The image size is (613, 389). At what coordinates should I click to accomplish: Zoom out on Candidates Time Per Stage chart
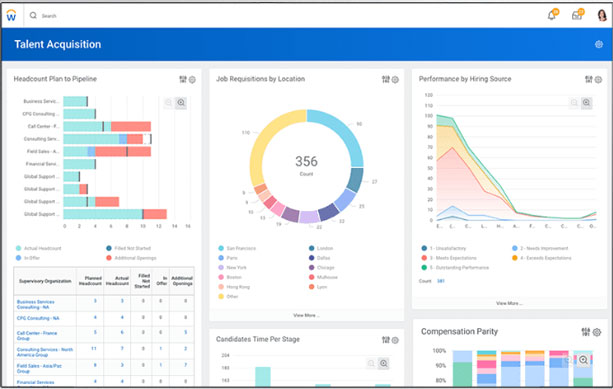371,364
